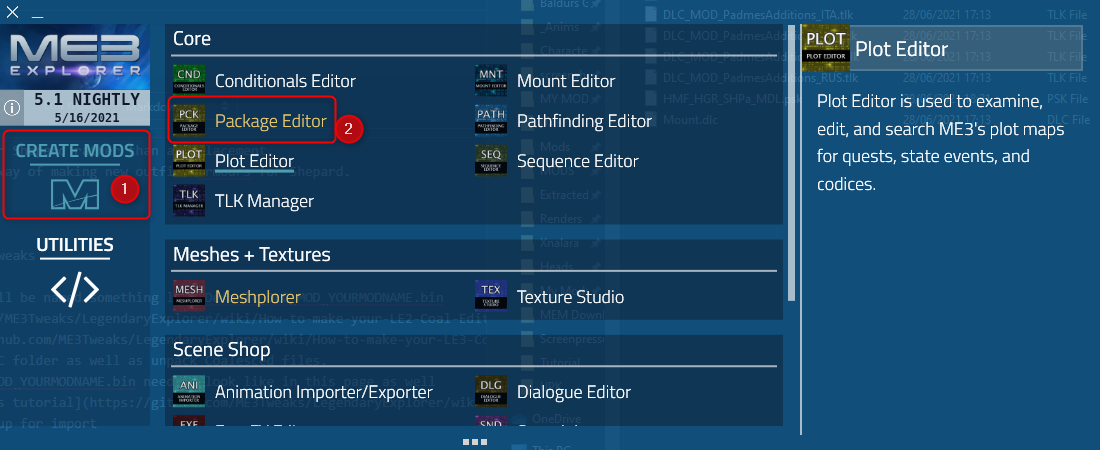Viewport: 1100px width, 450px height.
Task: Click the three-dot handle at window bottom
Action: (x=474, y=442)
